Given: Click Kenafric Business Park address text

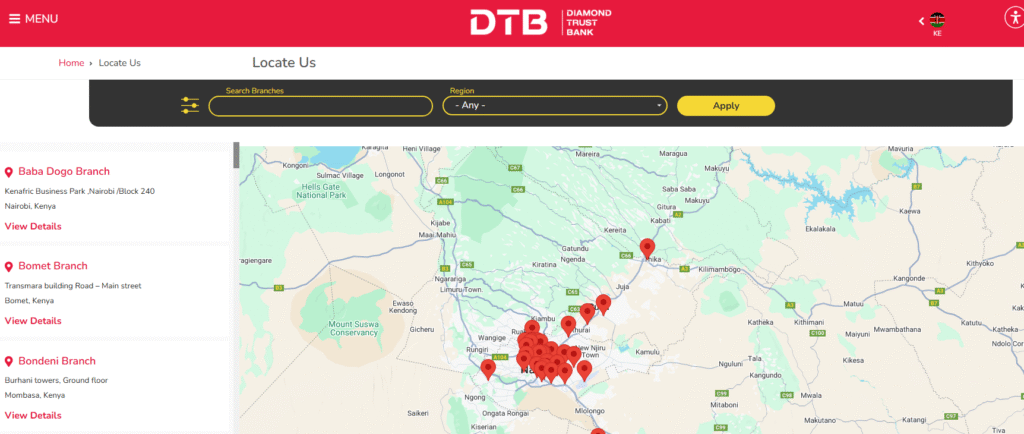Looking at the screenshot, I should [80, 191].
